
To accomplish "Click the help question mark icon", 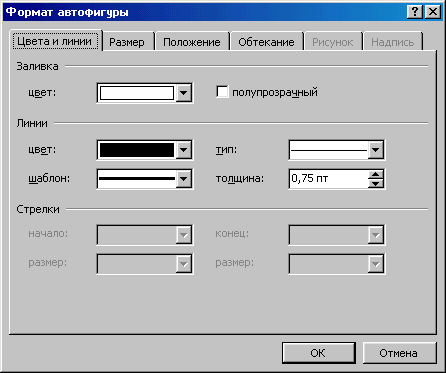I will 415,12.
